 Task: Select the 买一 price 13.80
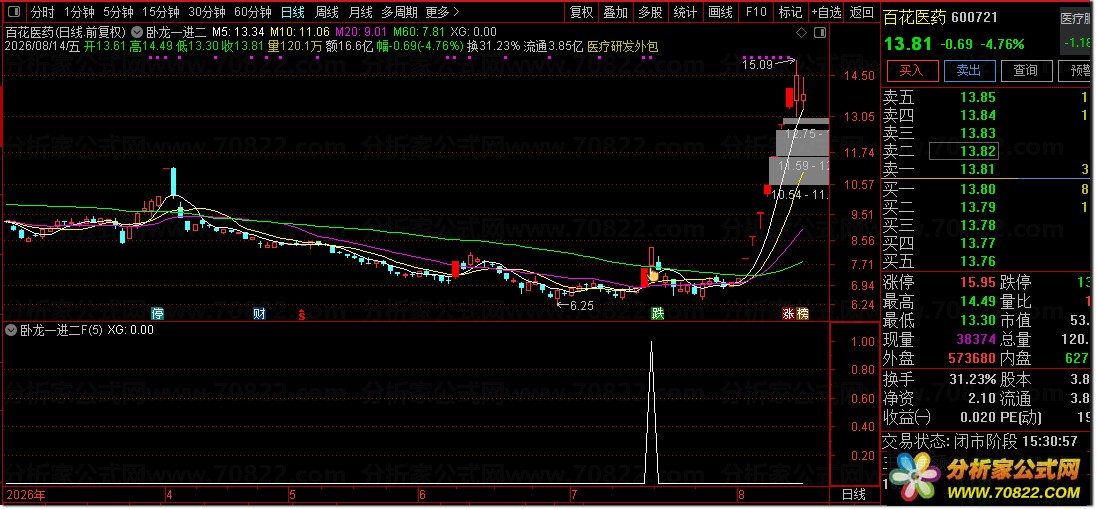(977, 189)
